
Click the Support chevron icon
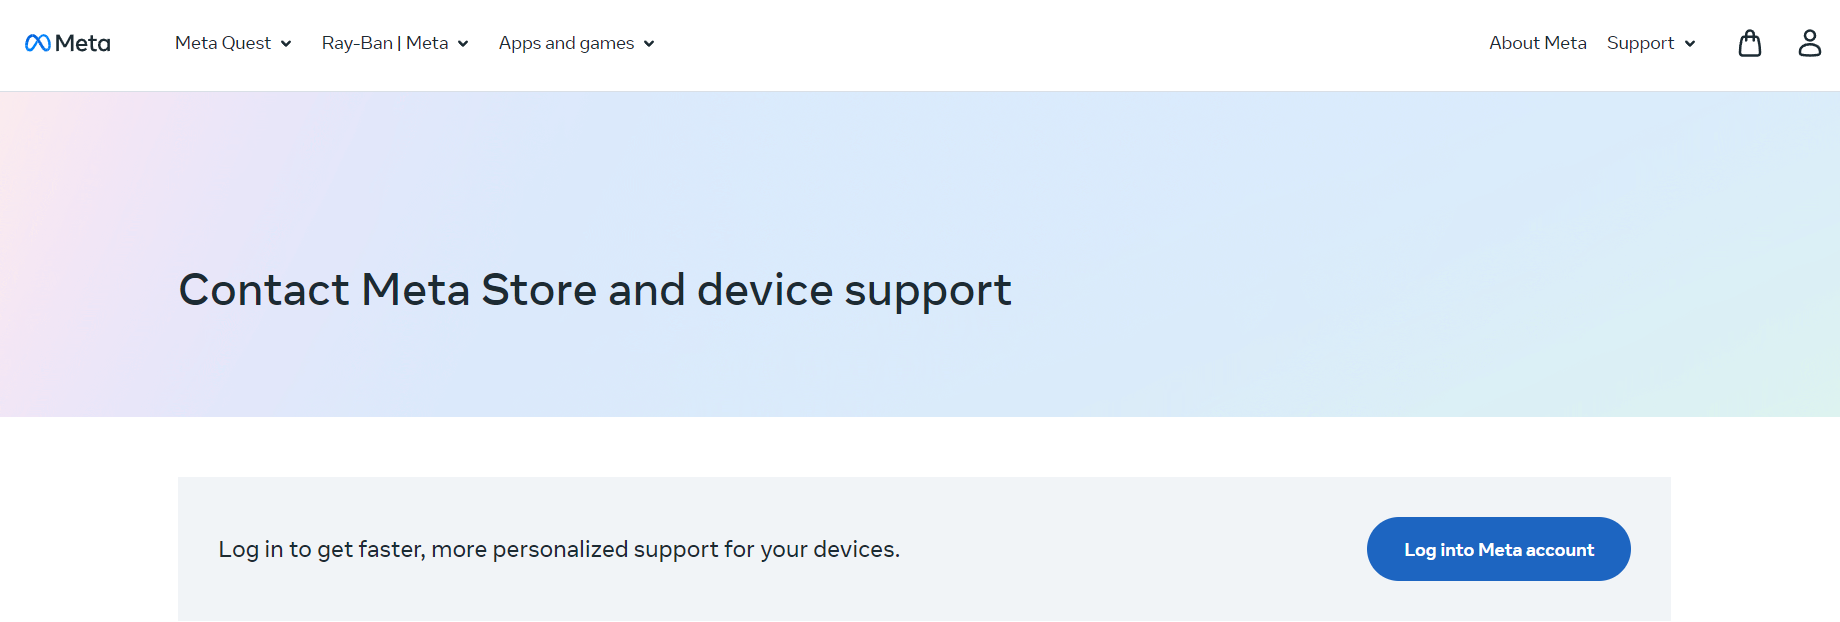pos(1692,44)
